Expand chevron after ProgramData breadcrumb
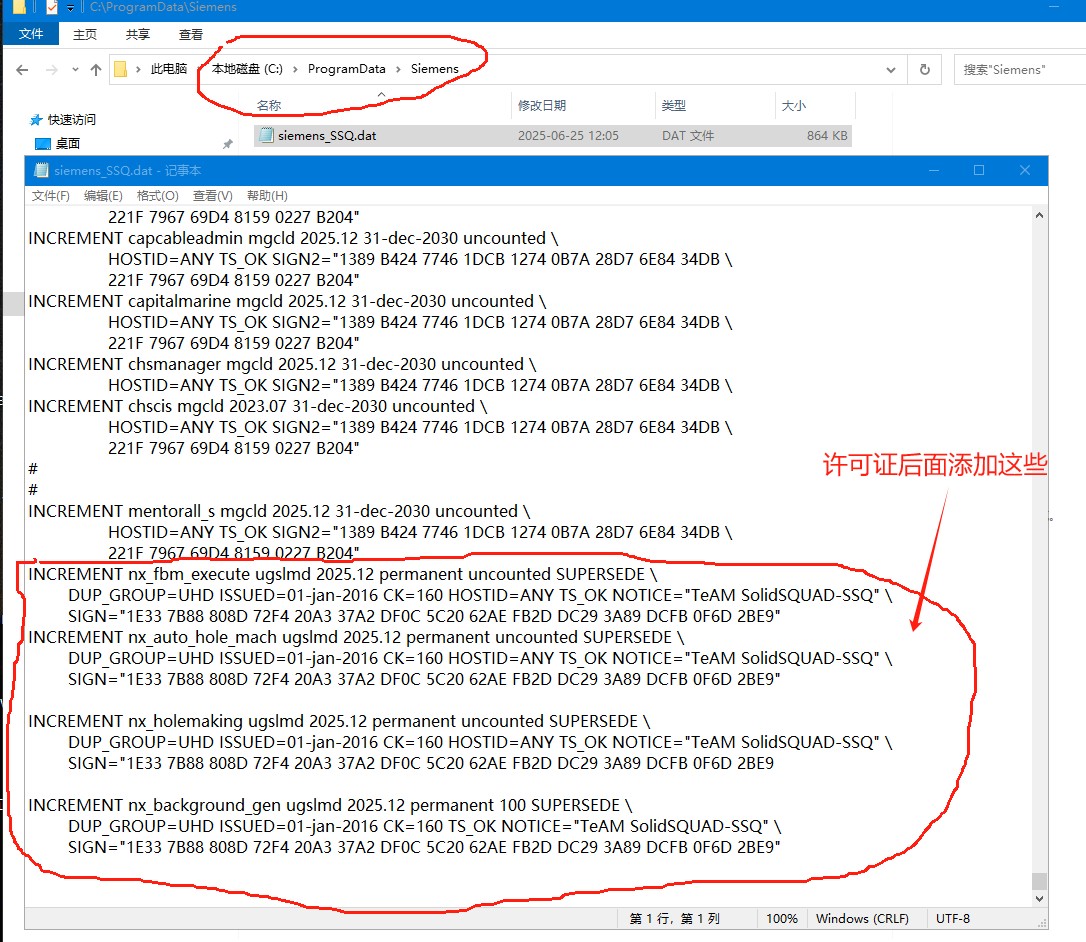This screenshot has height=942, width=1086. pos(398,69)
